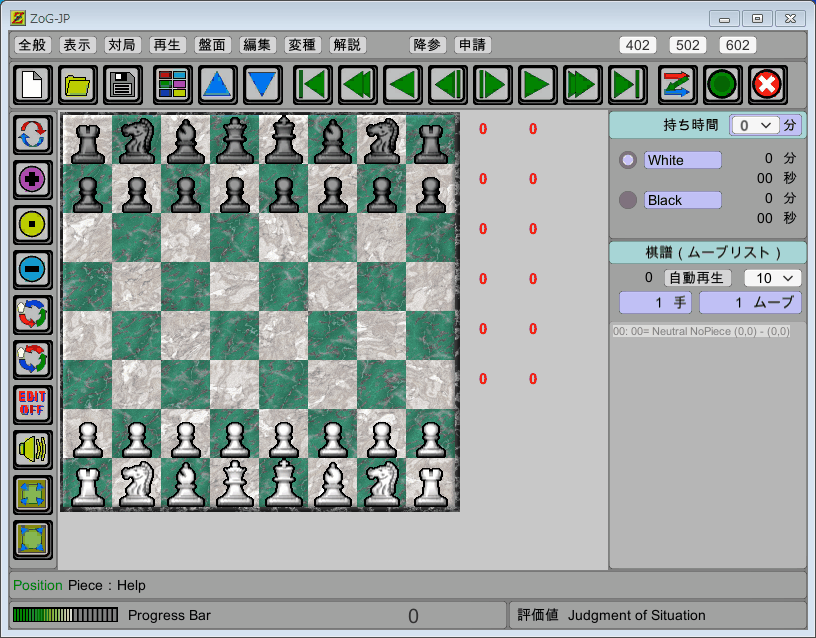The height and width of the screenshot is (638, 816).
Task: Click the new blank document icon
Action: [33, 84]
